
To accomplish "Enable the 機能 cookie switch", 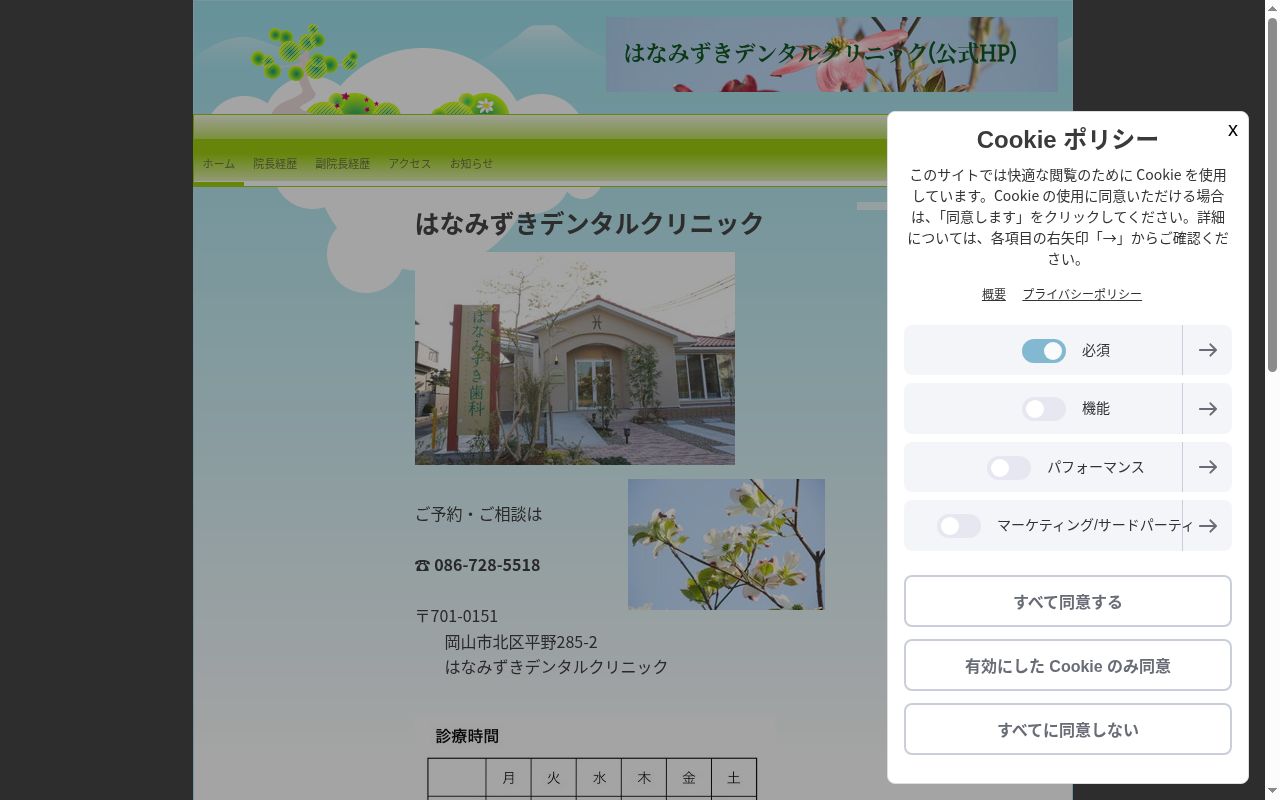I will coord(1043,409).
